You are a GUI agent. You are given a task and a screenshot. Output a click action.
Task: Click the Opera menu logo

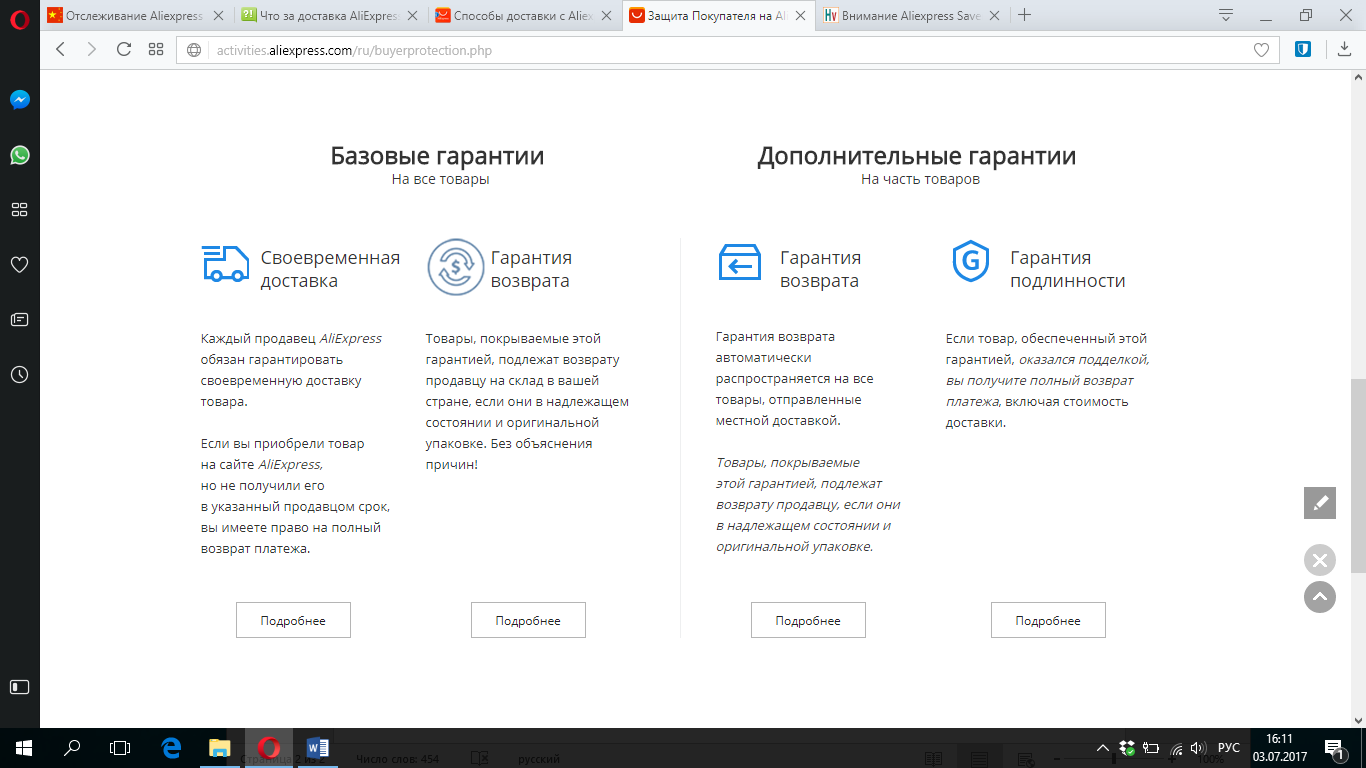(x=19, y=16)
